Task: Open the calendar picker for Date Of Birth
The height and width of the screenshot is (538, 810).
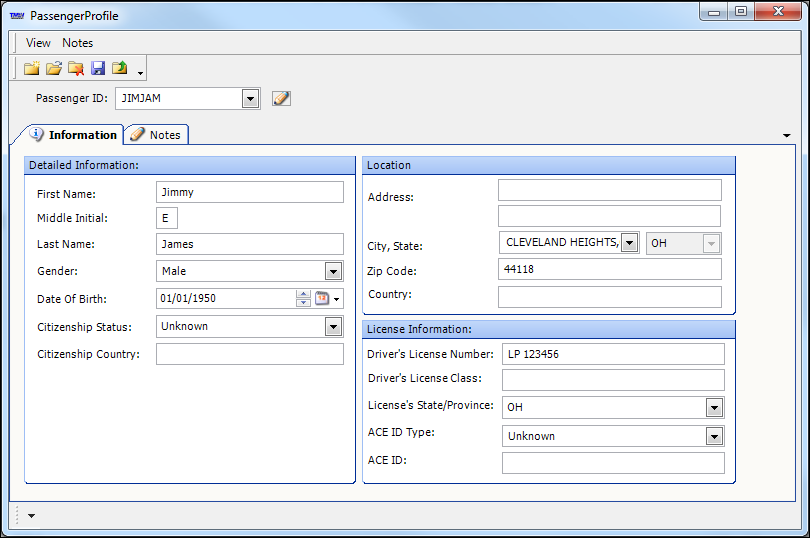Action: 323,298
